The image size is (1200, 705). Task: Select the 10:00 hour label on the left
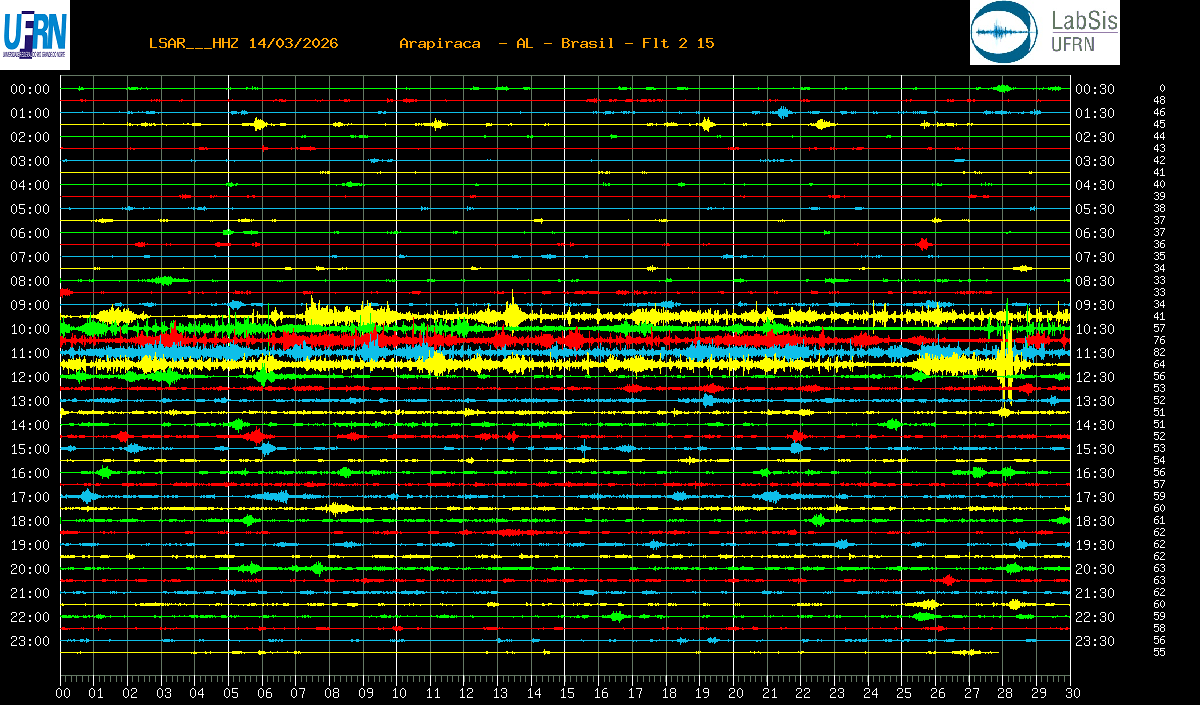[30, 329]
